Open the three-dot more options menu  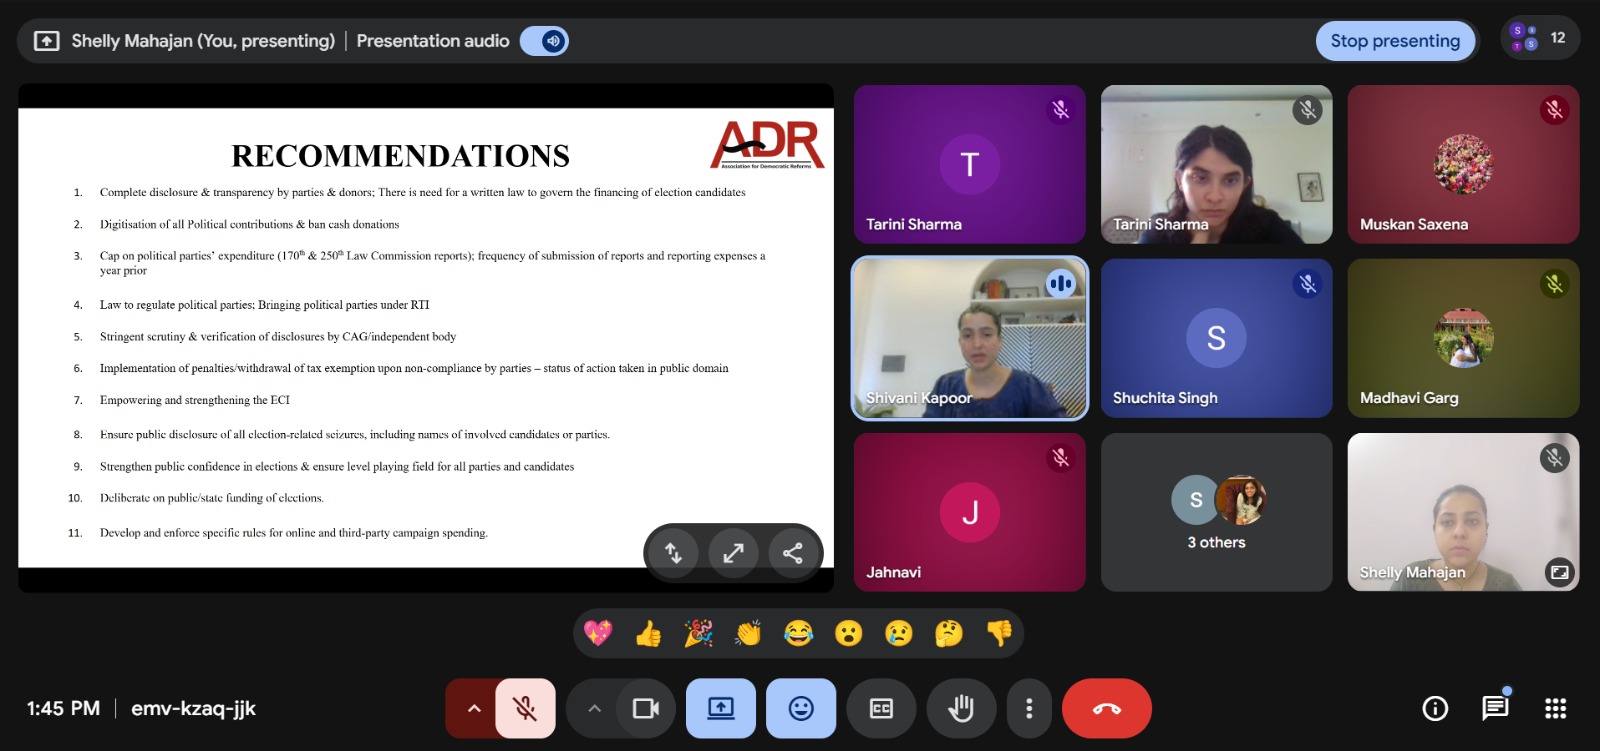click(1029, 709)
